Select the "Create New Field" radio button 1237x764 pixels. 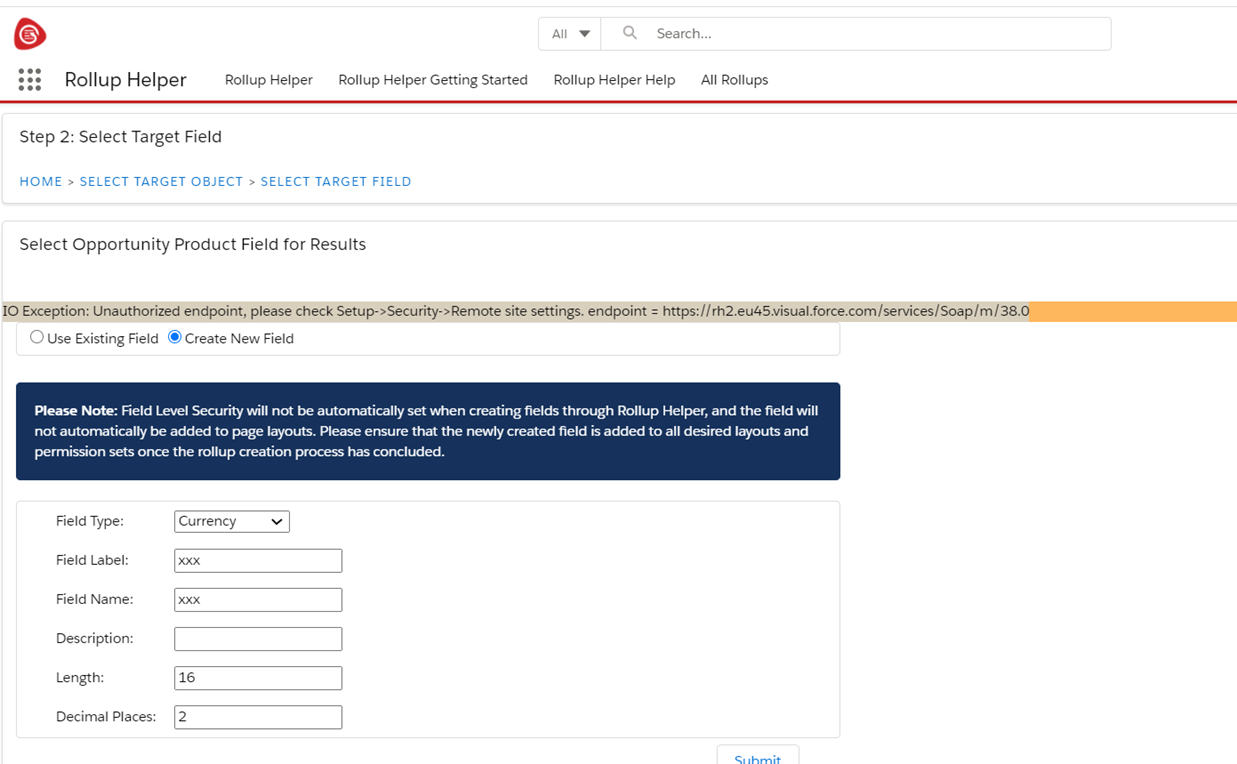tap(174, 338)
